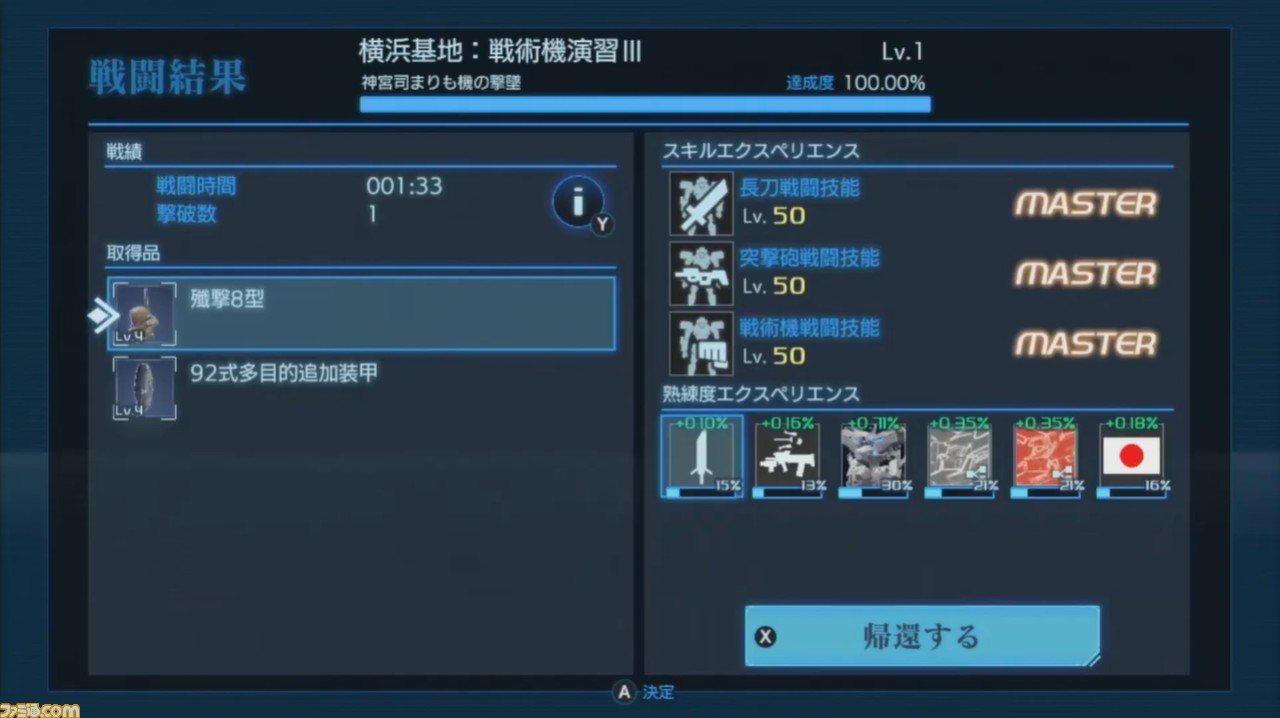Click the 長刀戦闘技能 sword mech icon
This screenshot has width=1280, height=718.
pos(701,203)
